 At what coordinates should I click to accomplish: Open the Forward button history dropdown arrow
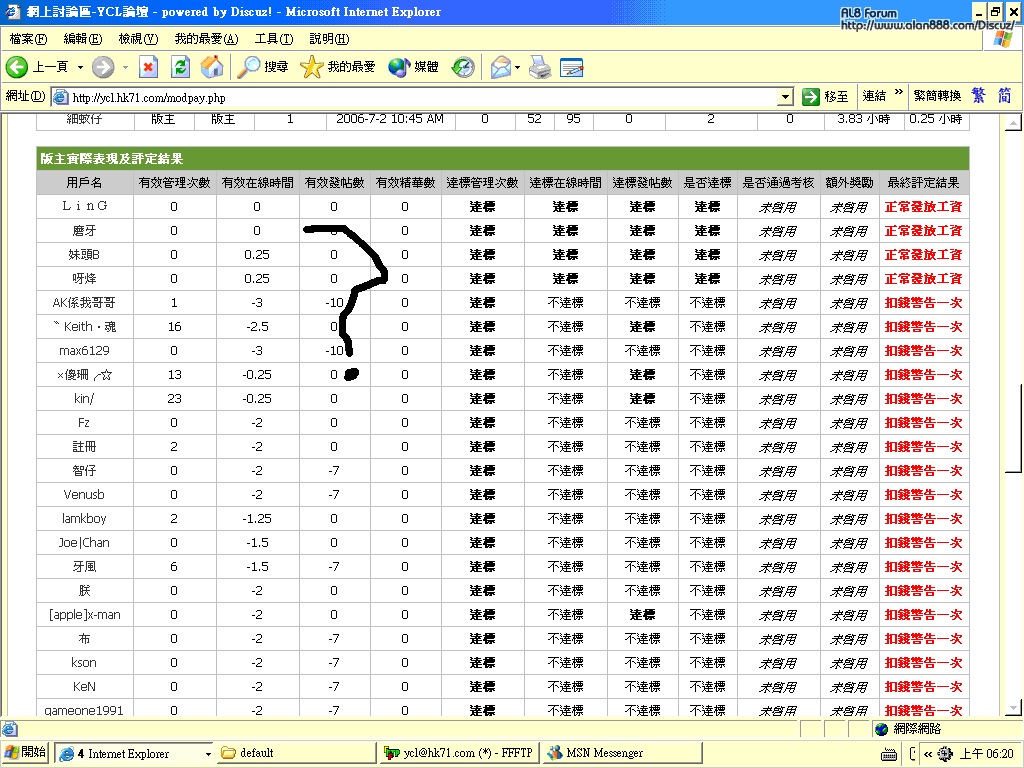[x=125, y=67]
